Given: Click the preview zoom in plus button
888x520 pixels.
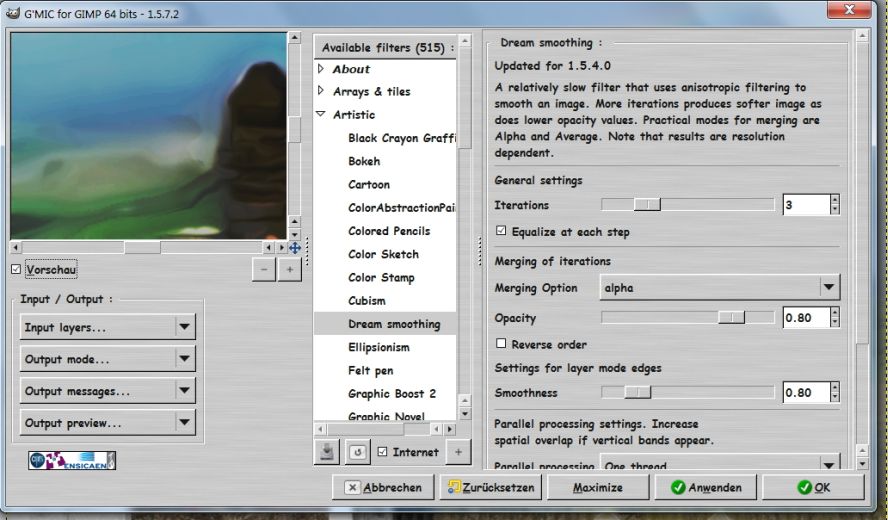Looking at the screenshot, I should [x=289, y=270].
